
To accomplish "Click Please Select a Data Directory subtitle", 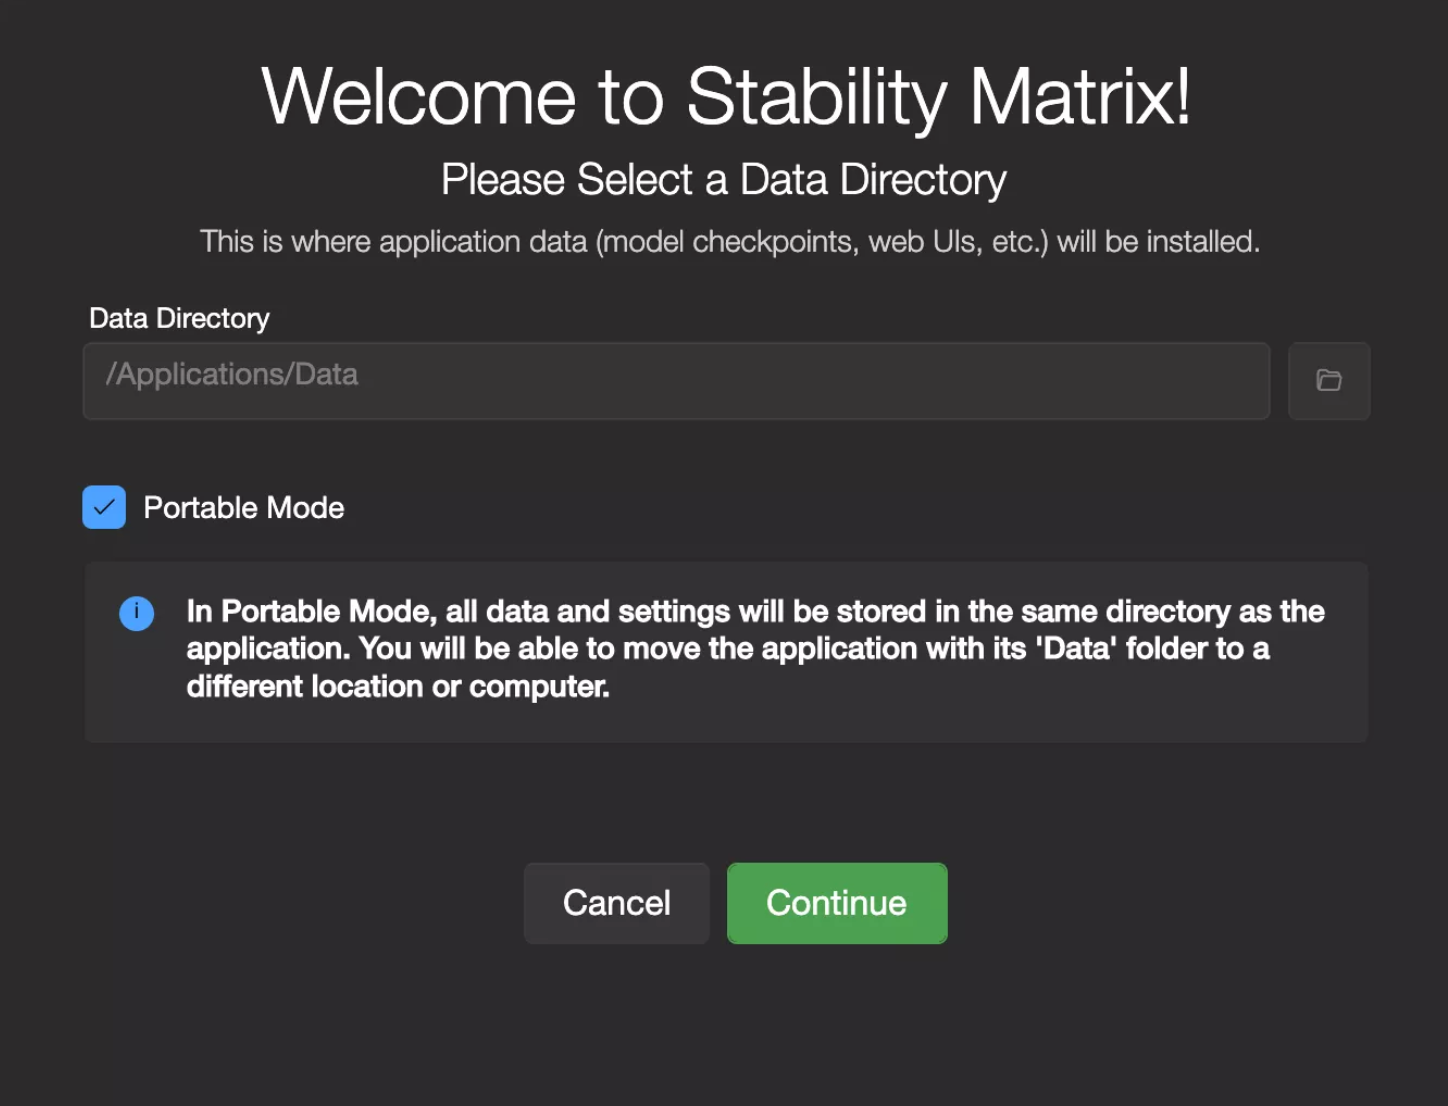I will coord(724,180).
